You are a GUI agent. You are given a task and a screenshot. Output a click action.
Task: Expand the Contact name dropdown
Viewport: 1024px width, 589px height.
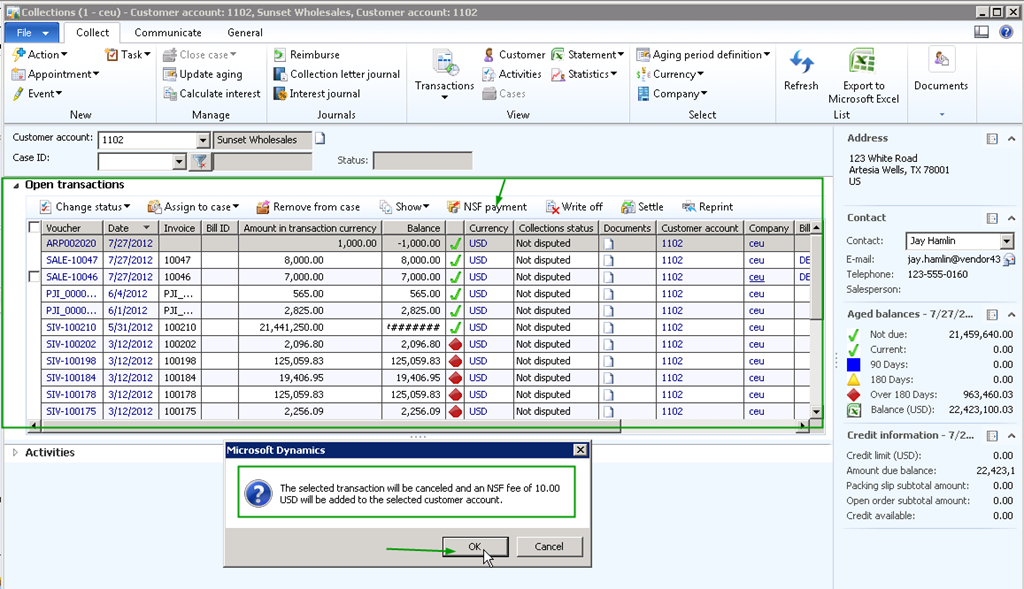pyautogui.click(x=1006, y=241)
